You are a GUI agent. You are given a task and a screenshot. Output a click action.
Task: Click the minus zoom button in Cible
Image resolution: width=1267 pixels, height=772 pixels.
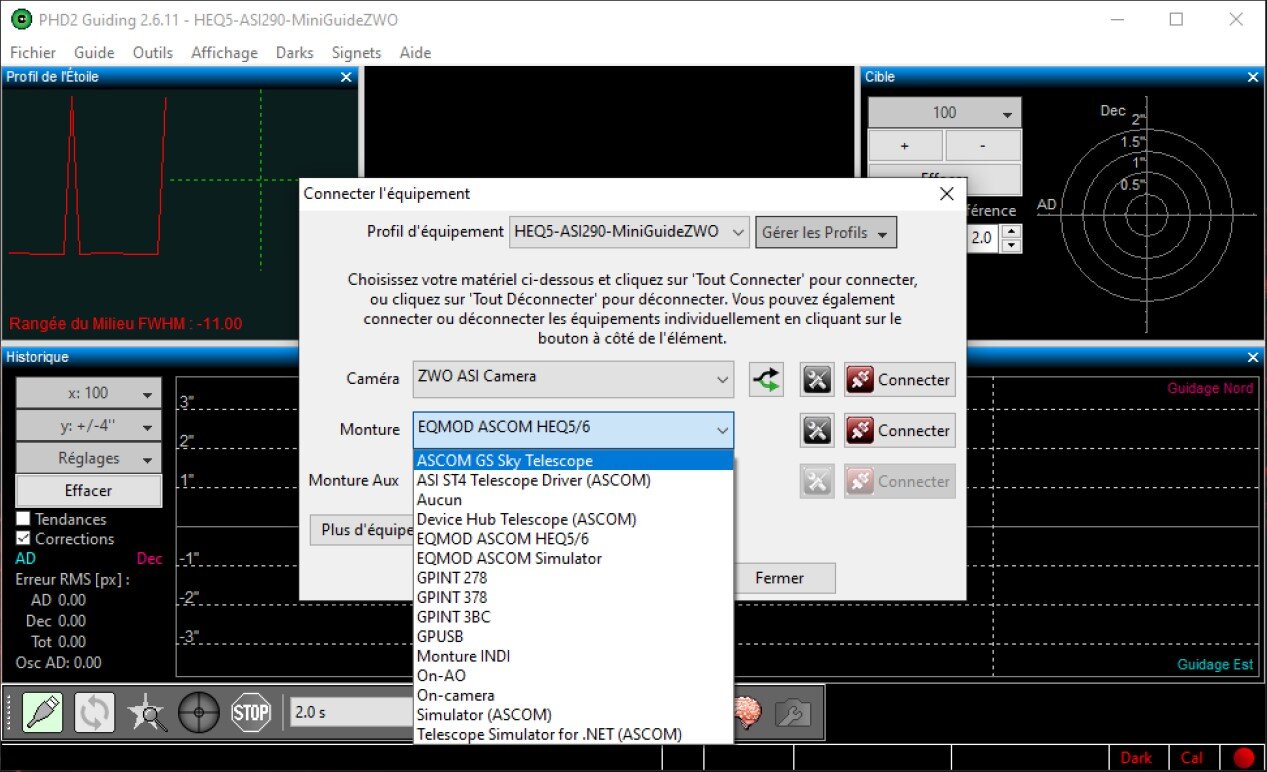coord(983,145)
